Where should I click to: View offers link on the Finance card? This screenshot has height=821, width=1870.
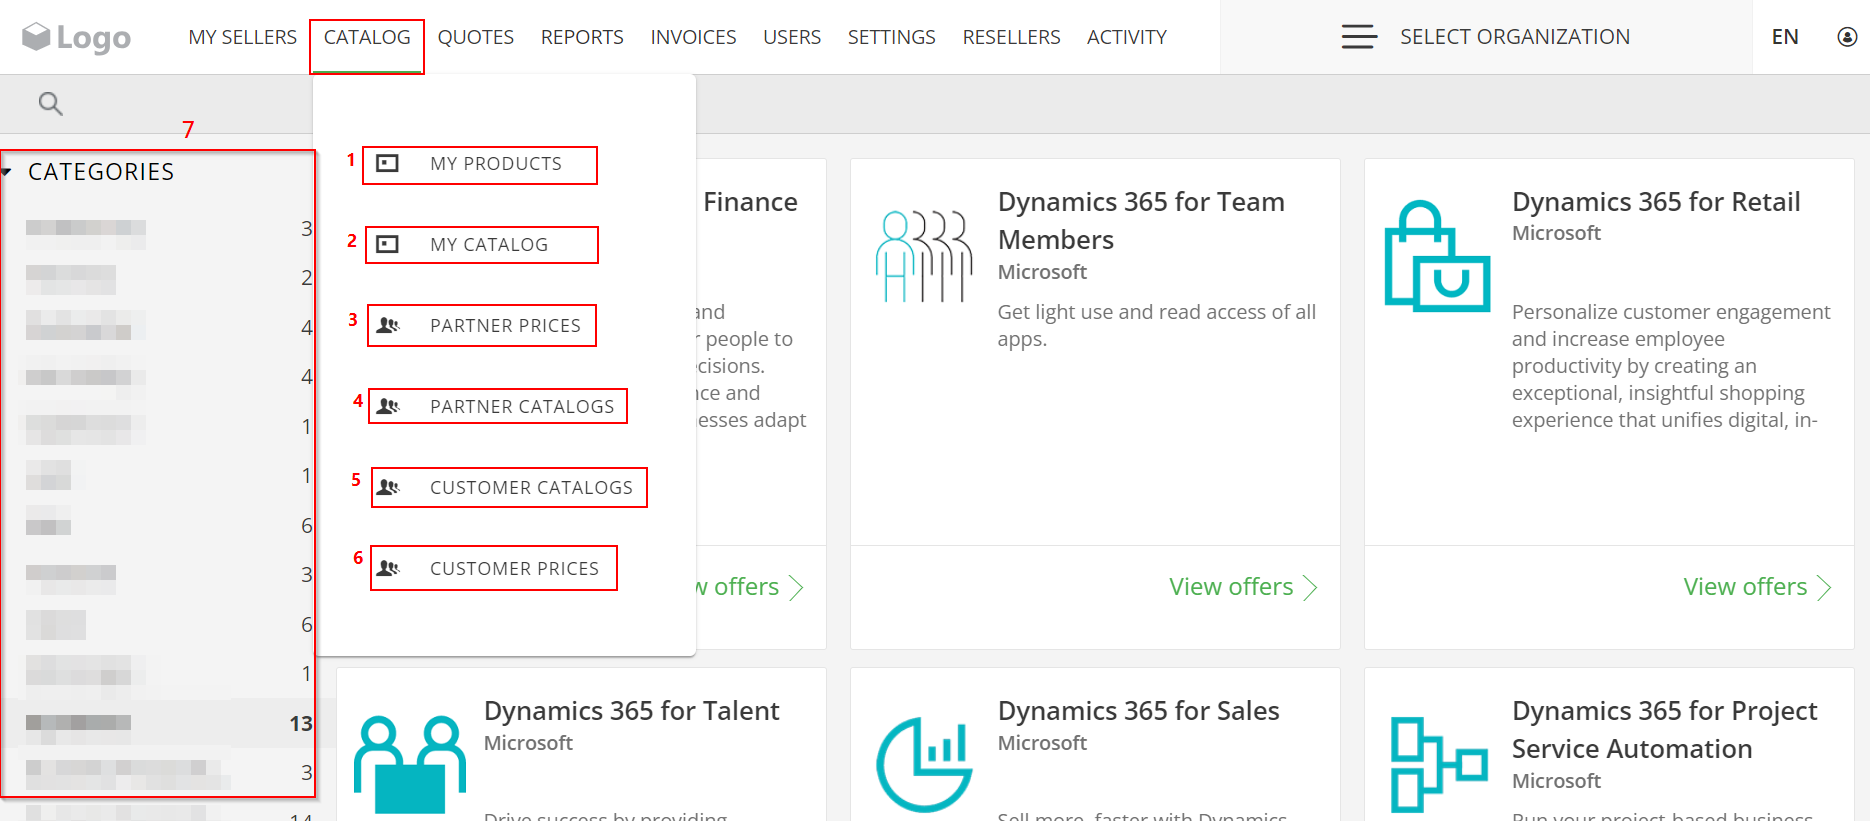pos(750,587)
